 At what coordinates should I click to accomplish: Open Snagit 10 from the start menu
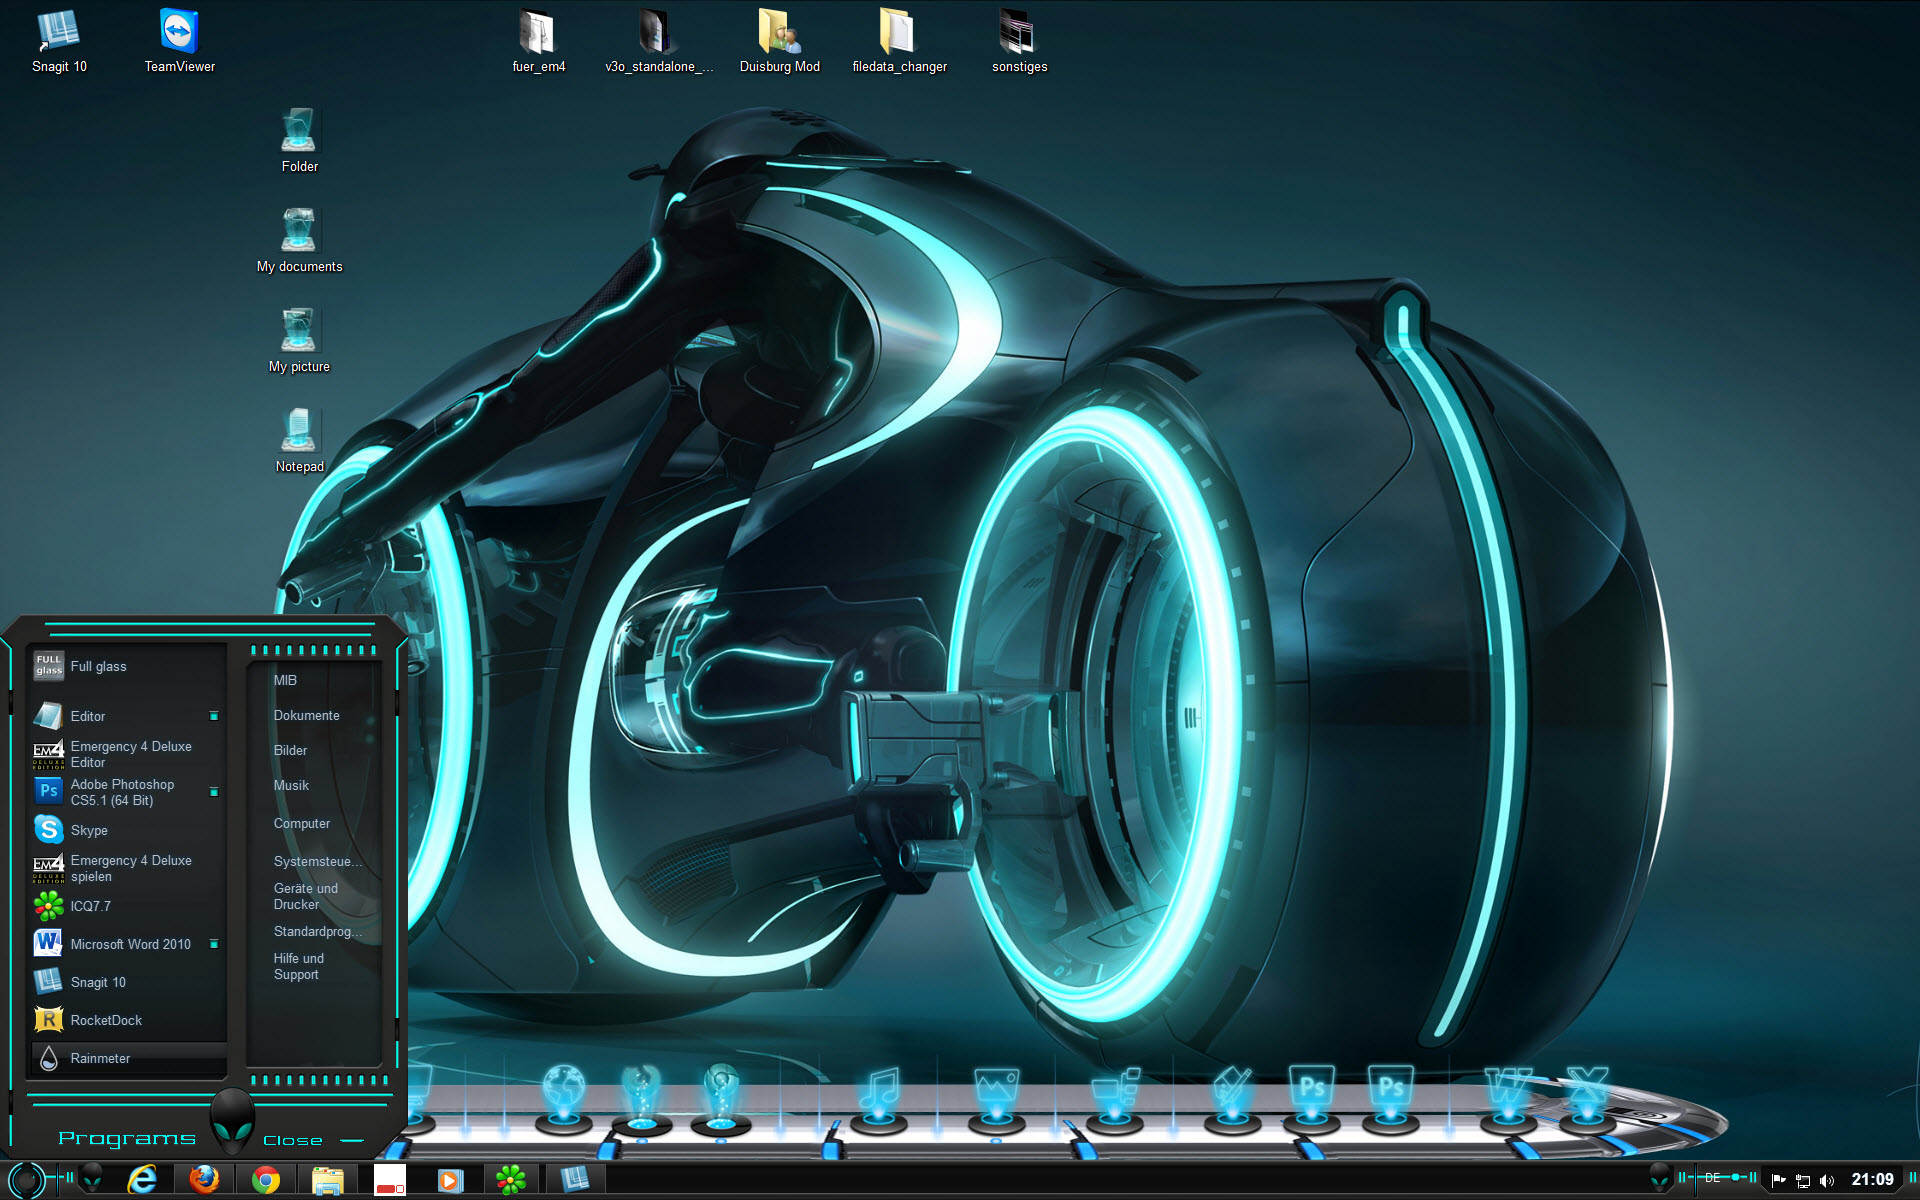click(127, 982)
